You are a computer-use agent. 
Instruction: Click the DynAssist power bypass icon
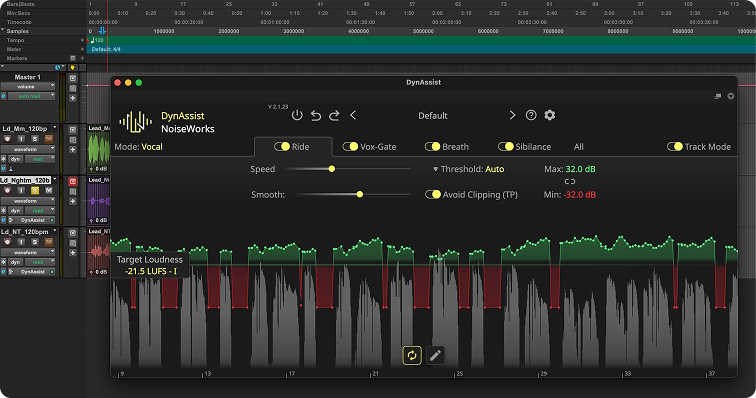(297, 115)
